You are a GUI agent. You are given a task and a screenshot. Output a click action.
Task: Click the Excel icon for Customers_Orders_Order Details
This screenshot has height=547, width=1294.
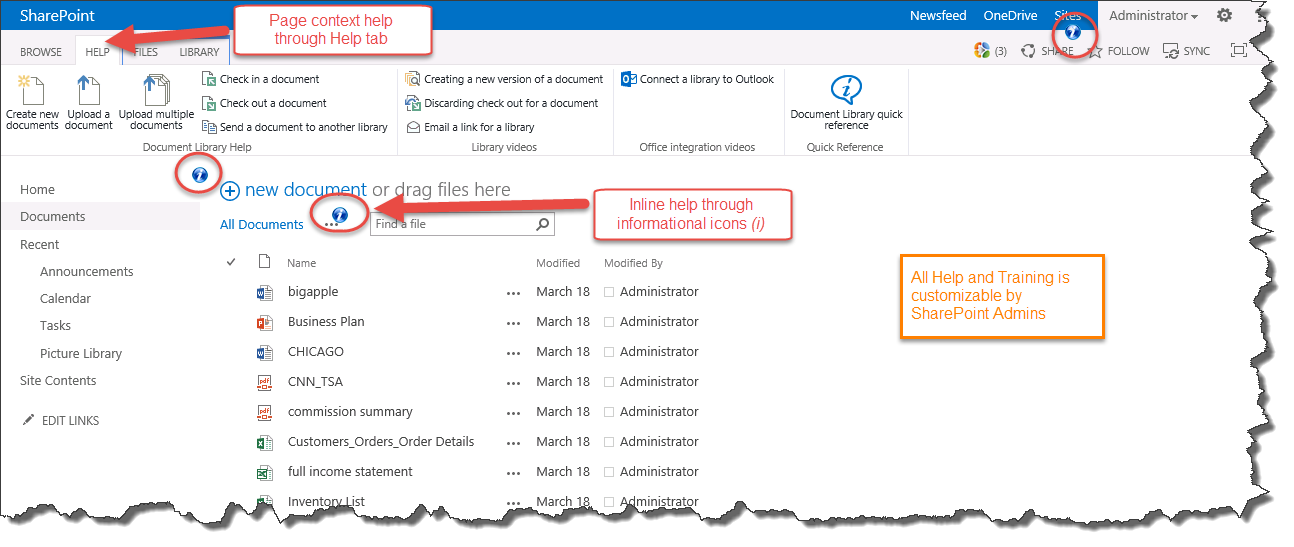265,442
